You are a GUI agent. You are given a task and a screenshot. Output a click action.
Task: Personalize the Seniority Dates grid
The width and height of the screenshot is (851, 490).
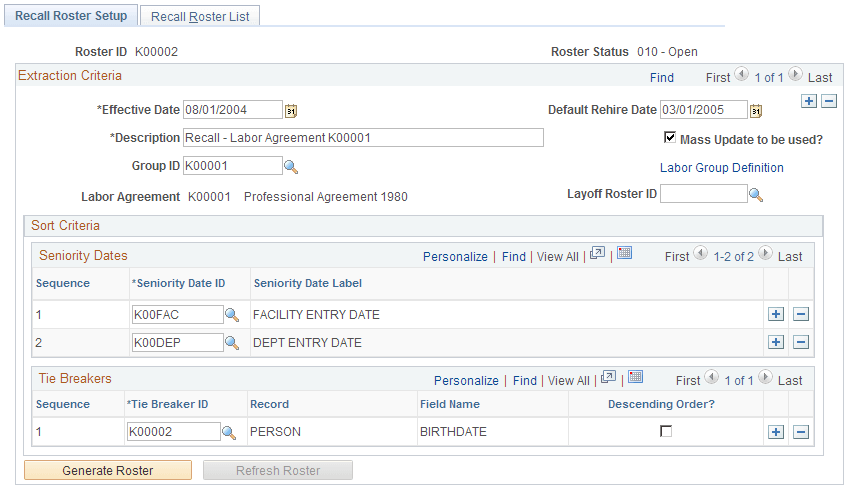(x=455, y=257)
